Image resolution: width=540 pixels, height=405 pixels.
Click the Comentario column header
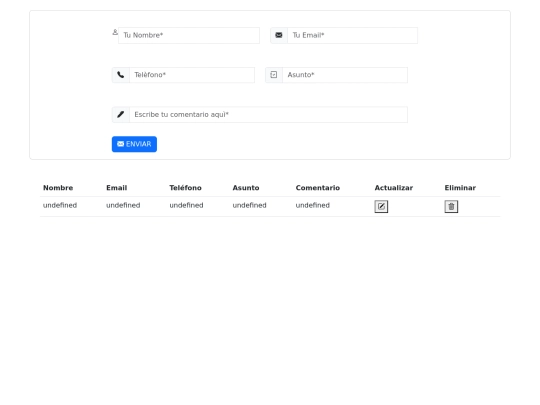(318, 188)
